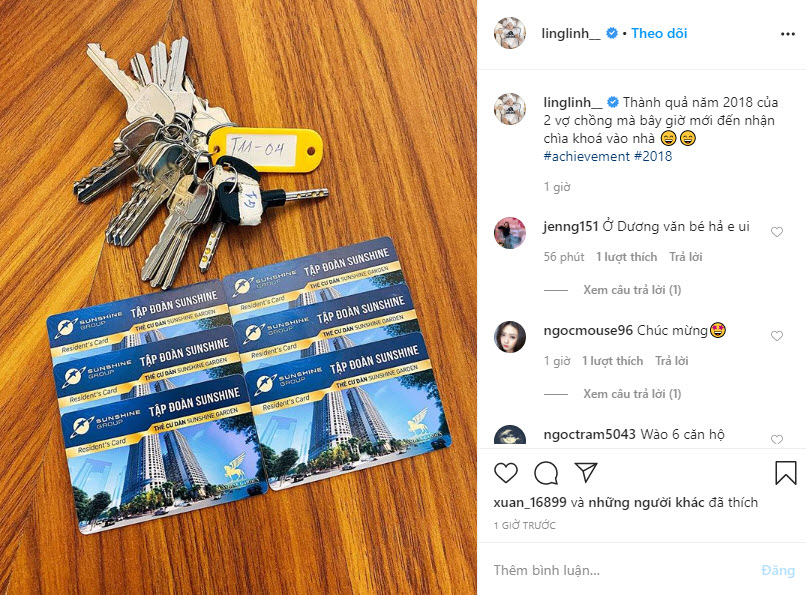Screen dimensions: 806x595
Task: Reply to ngocmouse96 with Trả lời
Action: click(x=671, y=361)
